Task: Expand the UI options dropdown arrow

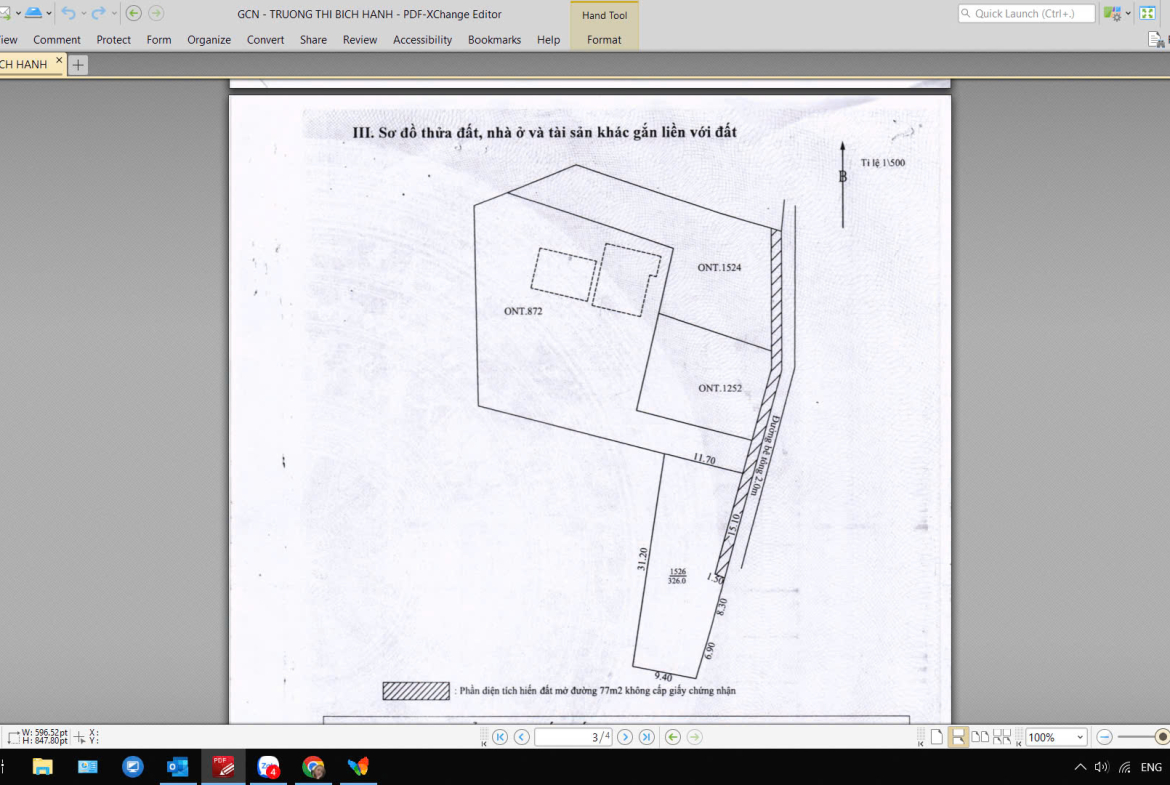Action: [x=1128, y=13]
